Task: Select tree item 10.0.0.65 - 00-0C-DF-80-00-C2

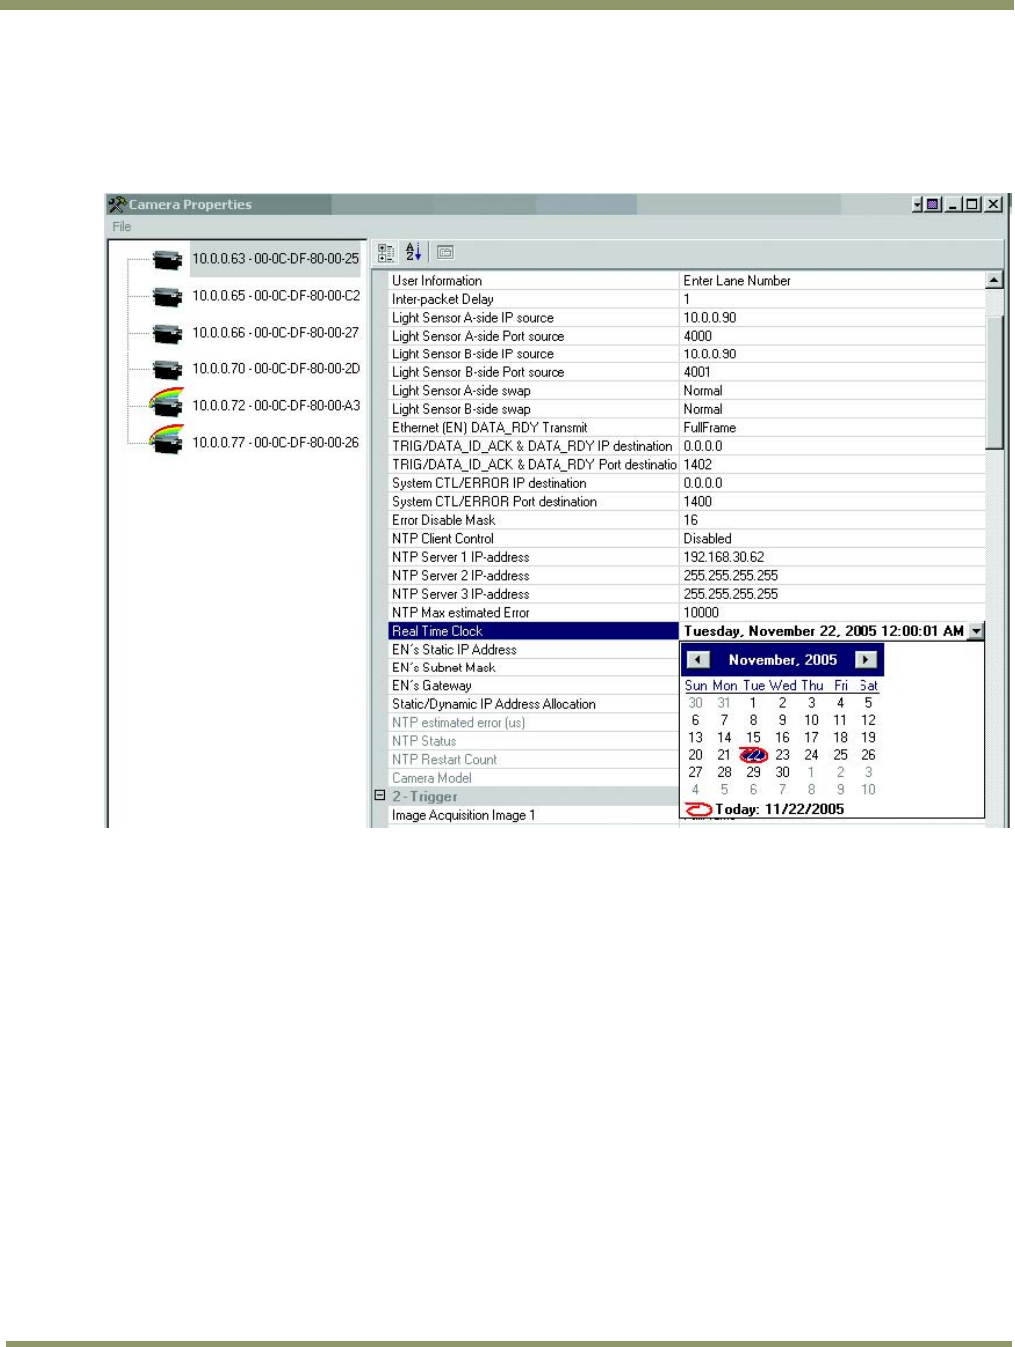Action: click(276, 296)
